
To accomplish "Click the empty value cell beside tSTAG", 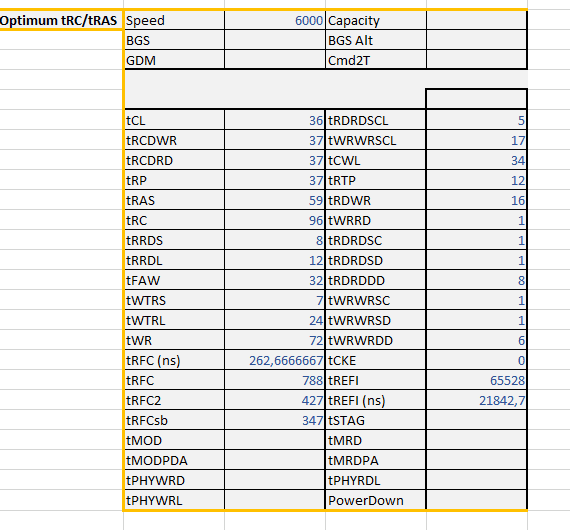I will (x=476, y=420).
